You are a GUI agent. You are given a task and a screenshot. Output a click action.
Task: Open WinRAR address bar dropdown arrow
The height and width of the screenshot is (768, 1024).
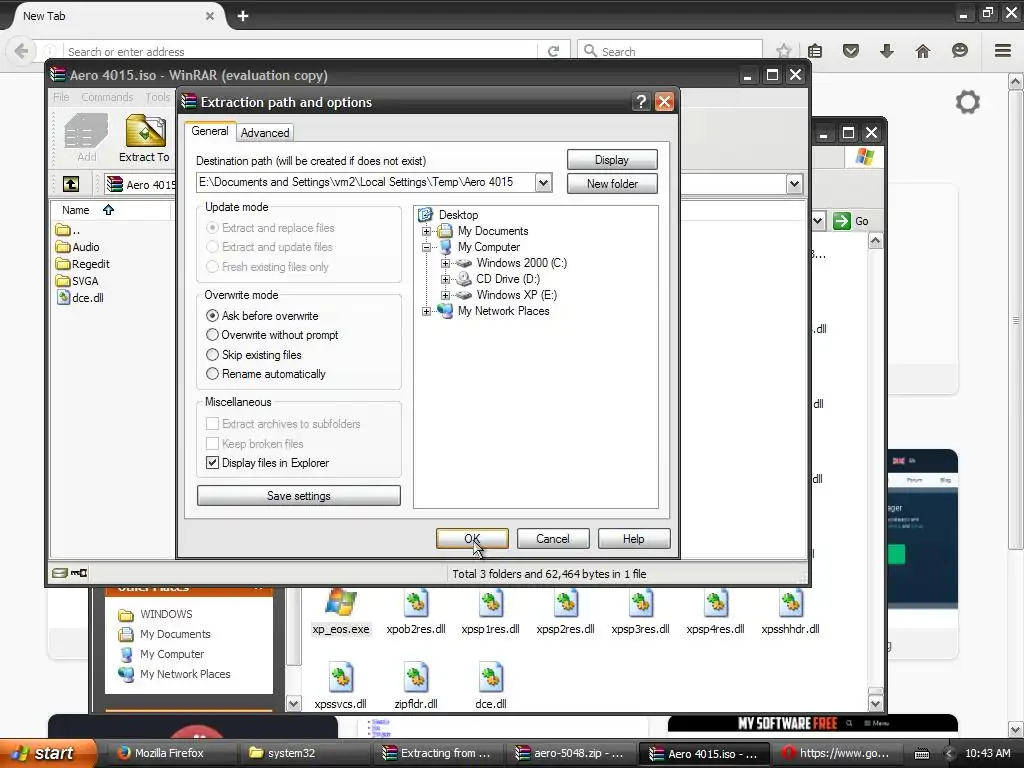point(794,184)
